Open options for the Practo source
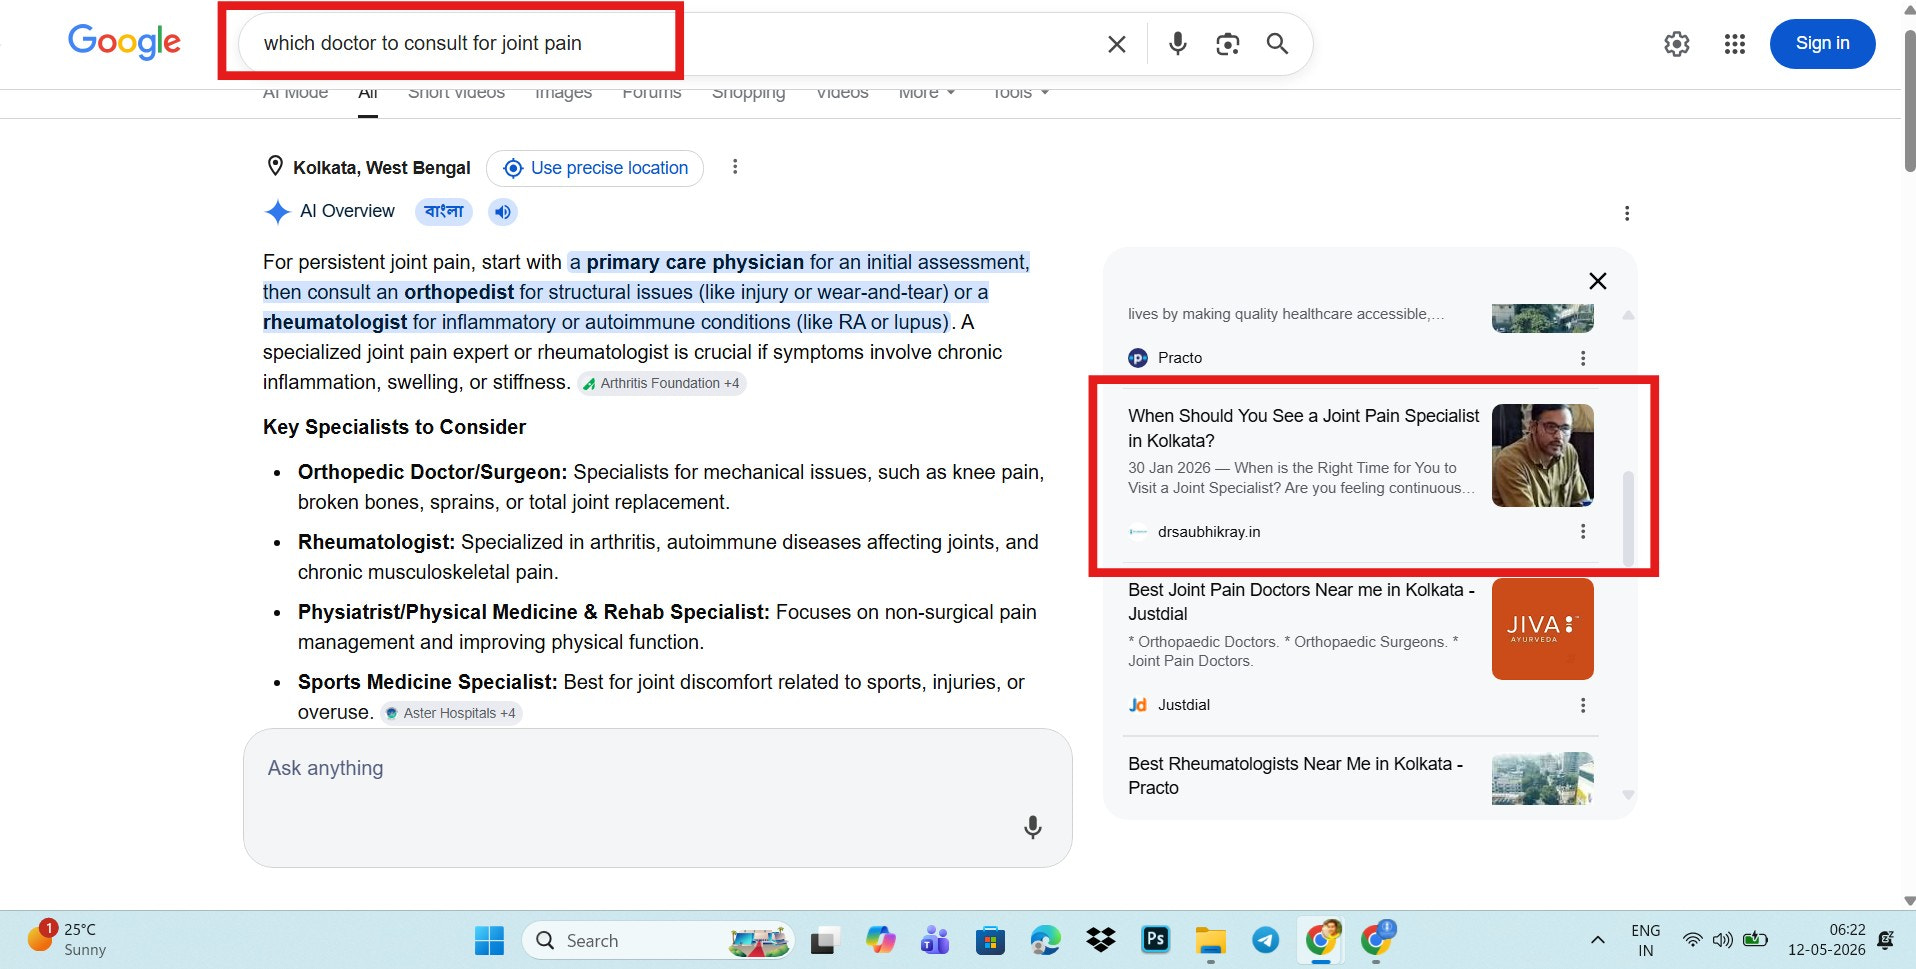The width and height of the screenshot is (1916, 969). point(1583,358)
